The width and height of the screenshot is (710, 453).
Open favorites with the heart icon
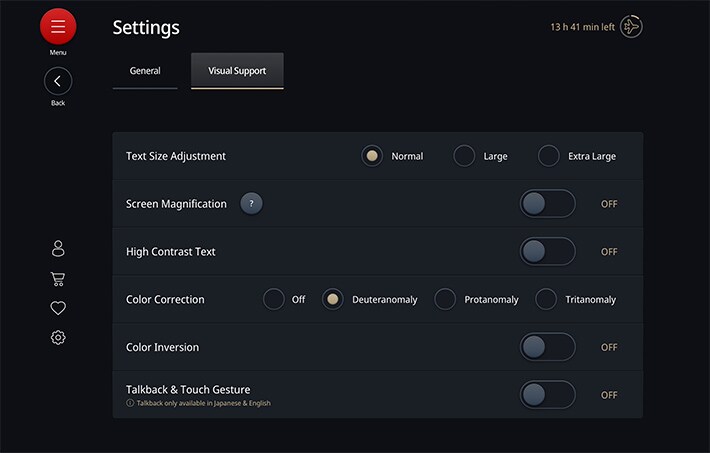click(58, 308)
